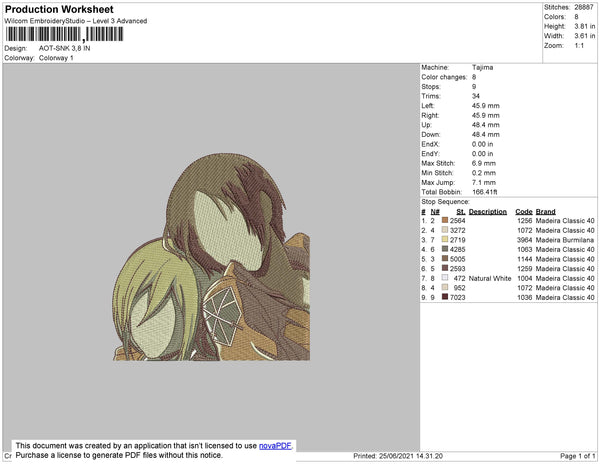Screen dimensions: 600x464
Task: Click the Code column header
Action: [x=523, y=212]
